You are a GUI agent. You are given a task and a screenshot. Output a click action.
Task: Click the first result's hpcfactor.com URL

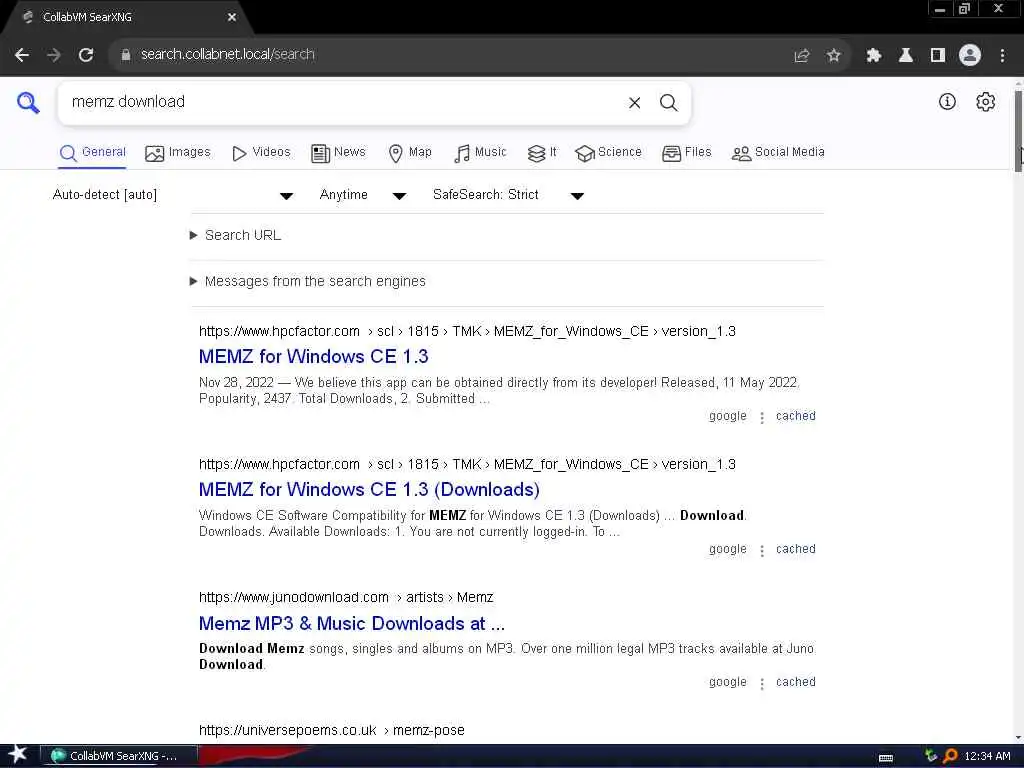[467, 331]
